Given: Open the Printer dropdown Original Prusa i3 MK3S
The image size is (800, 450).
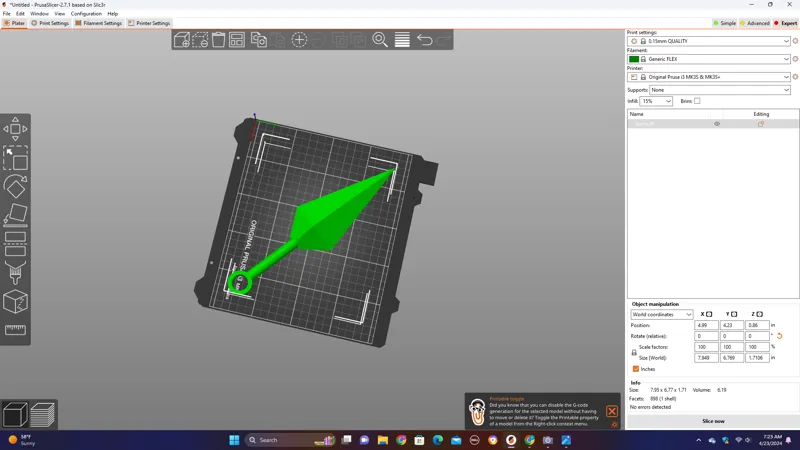Looking at the screenshot, I should [x=709, y=77].
